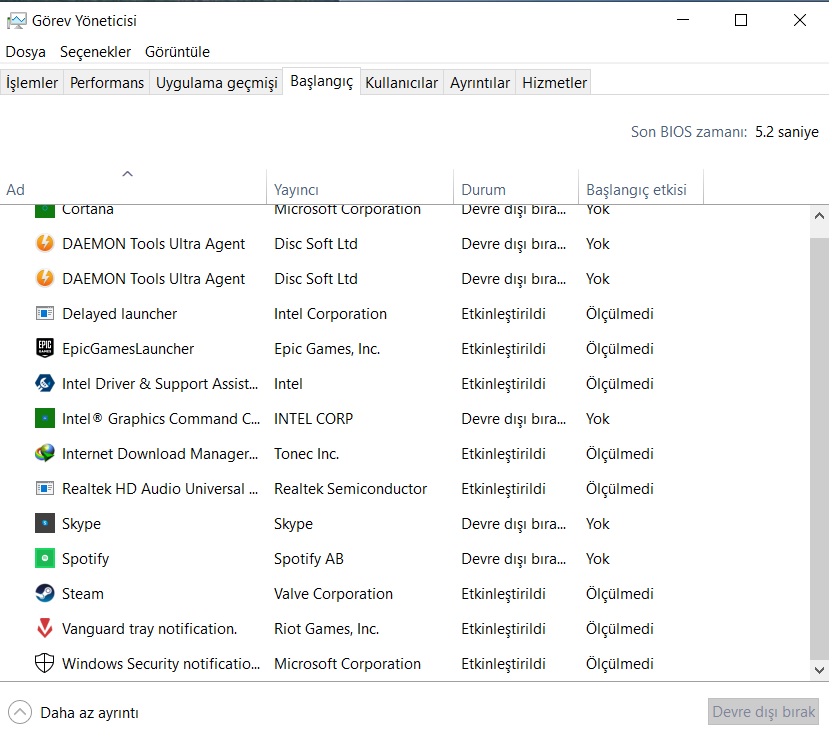This screenshot has height=740, width=832.
Task: Click Ölçülmedi impact in EpicGamesLauncher row
Action: [x=619, y=349]
